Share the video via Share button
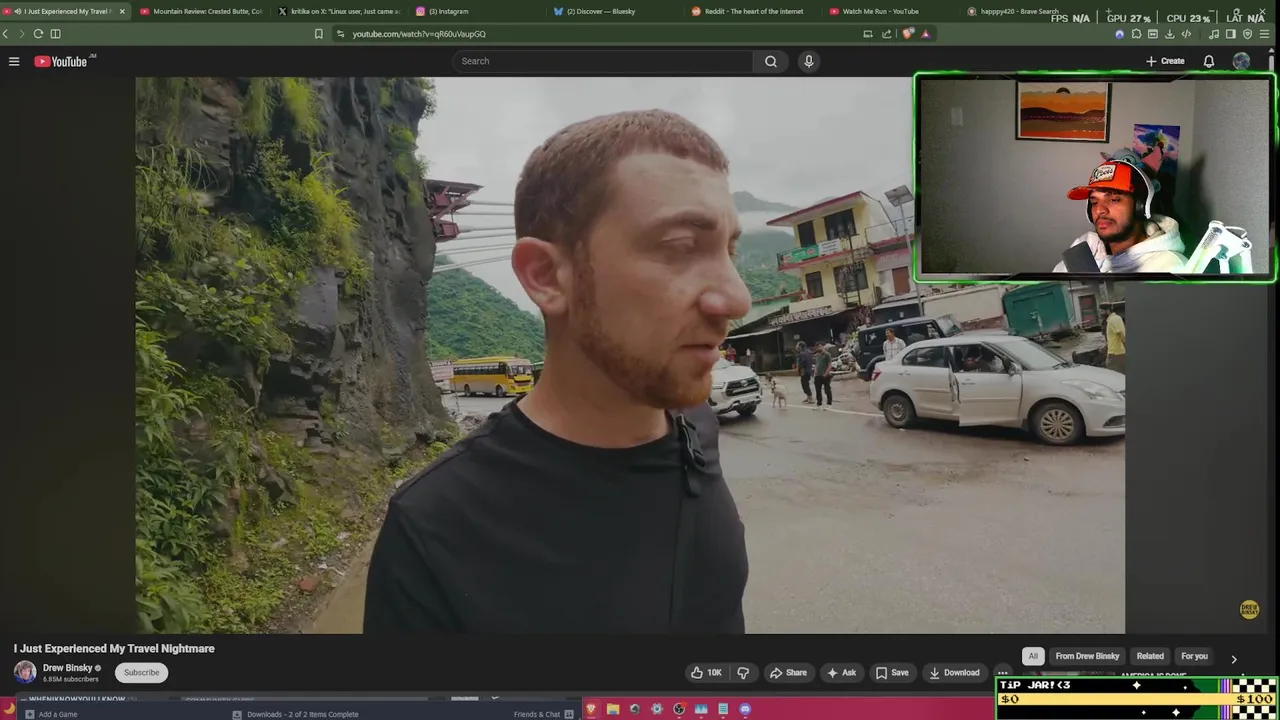 coord(788,673)
